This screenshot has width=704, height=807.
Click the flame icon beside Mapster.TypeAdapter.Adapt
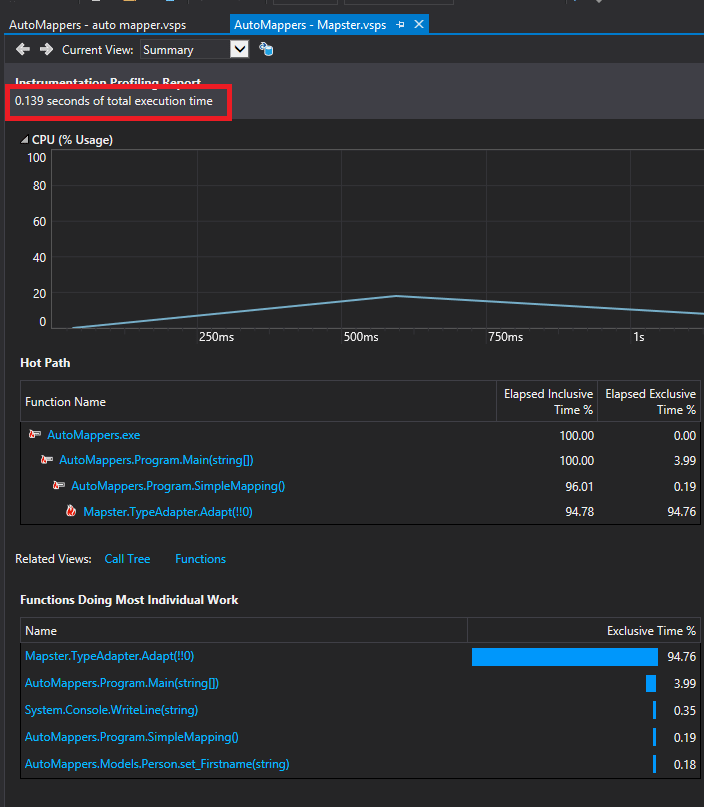click(x=71, y=511)
